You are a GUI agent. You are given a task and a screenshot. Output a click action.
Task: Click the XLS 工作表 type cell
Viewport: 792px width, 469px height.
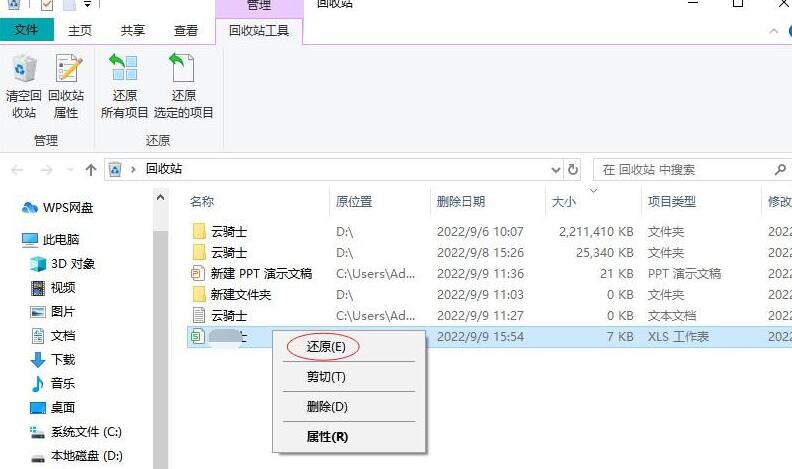(x=678, y=337)
